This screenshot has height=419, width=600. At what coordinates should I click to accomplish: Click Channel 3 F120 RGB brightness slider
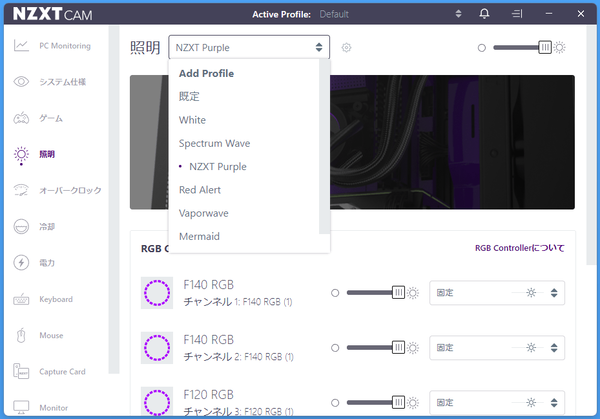click(x=375, y=403)
